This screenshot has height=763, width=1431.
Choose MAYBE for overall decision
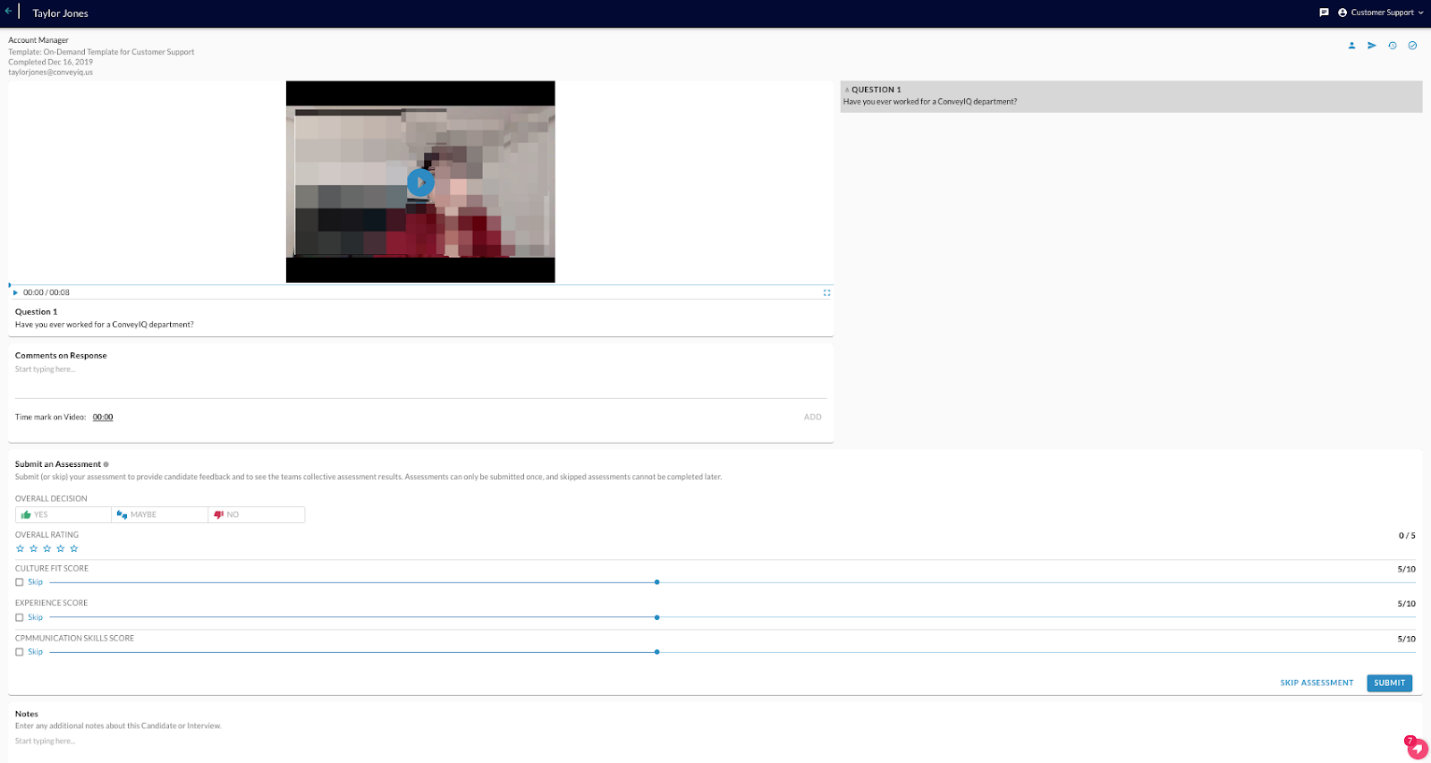[x=160, y=514]
